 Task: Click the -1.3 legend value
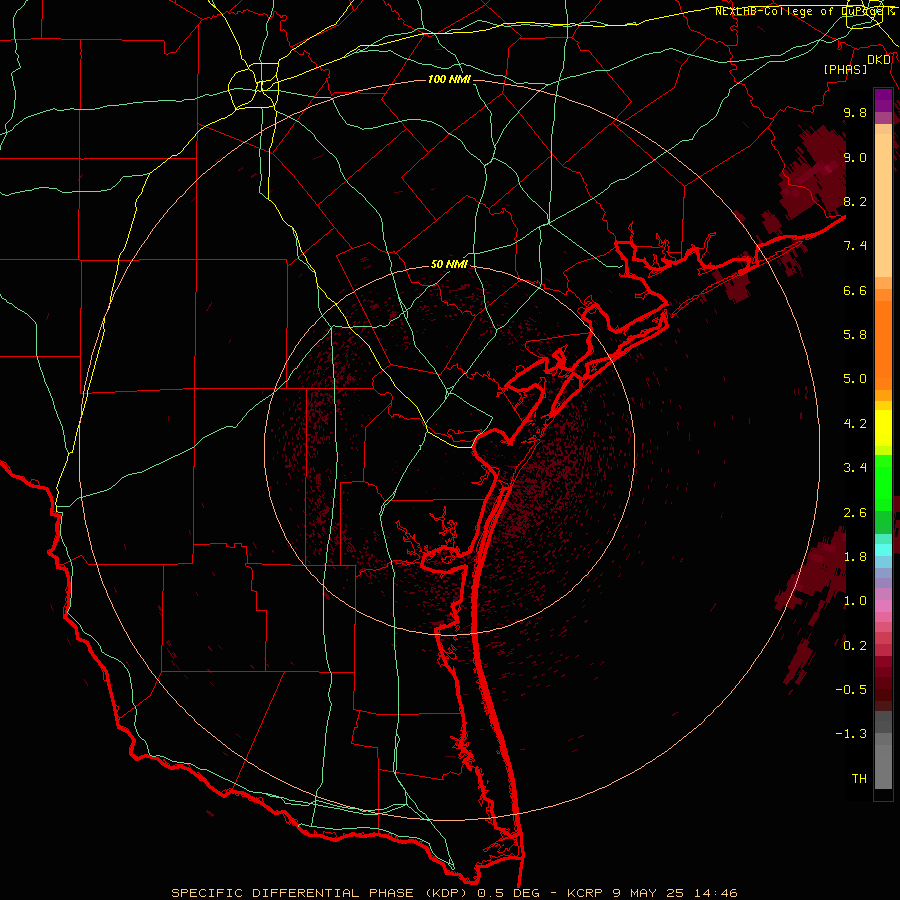pyautogui.click(x=851, y=734)
